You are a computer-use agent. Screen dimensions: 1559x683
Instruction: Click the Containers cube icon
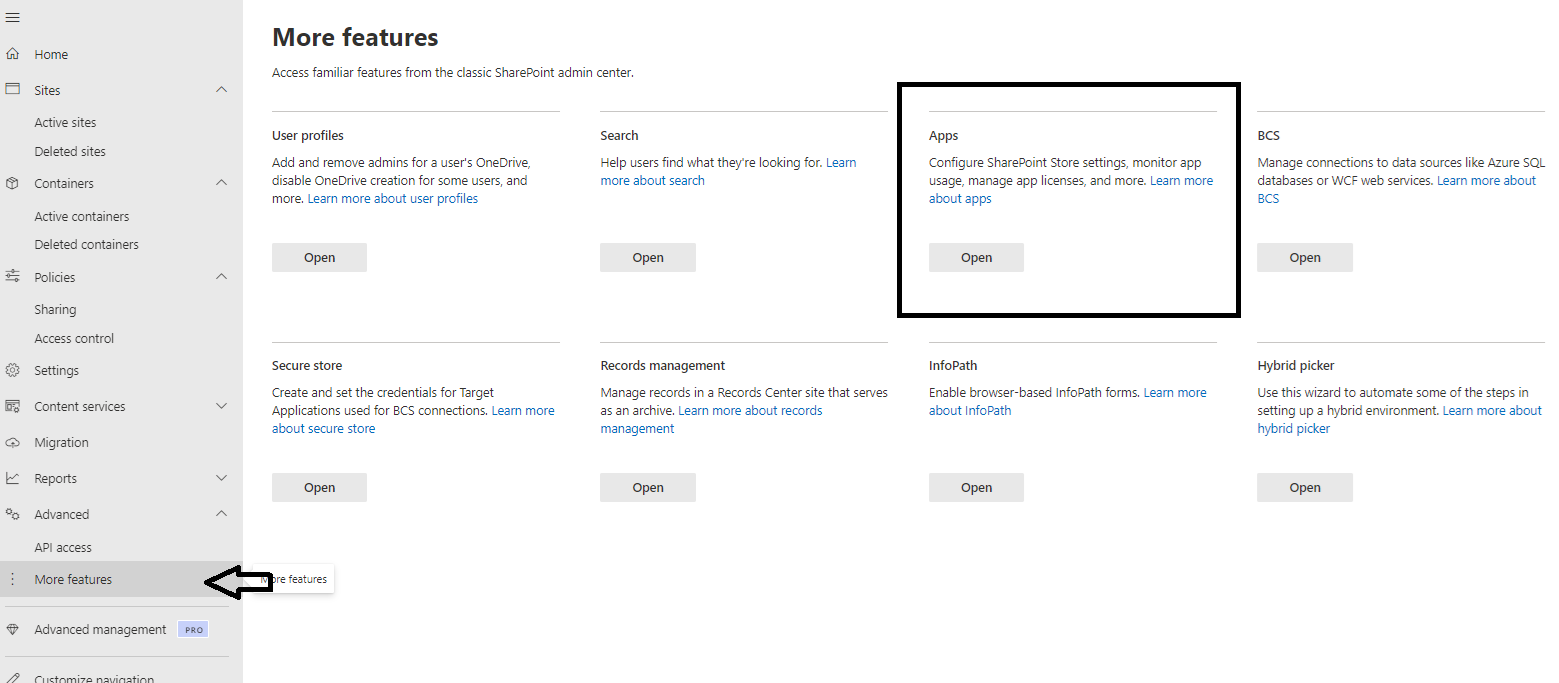13,183
